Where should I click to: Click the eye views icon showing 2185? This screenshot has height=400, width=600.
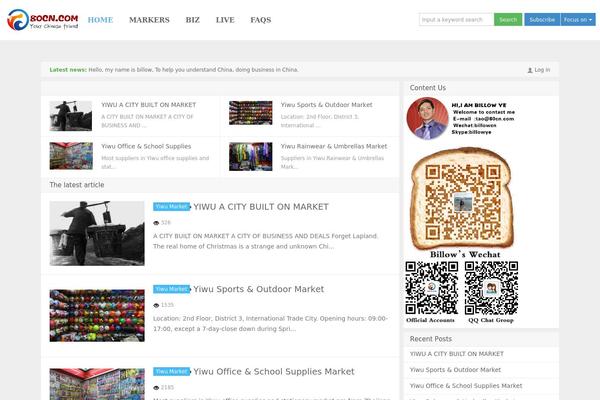click(x=156, y=388)
